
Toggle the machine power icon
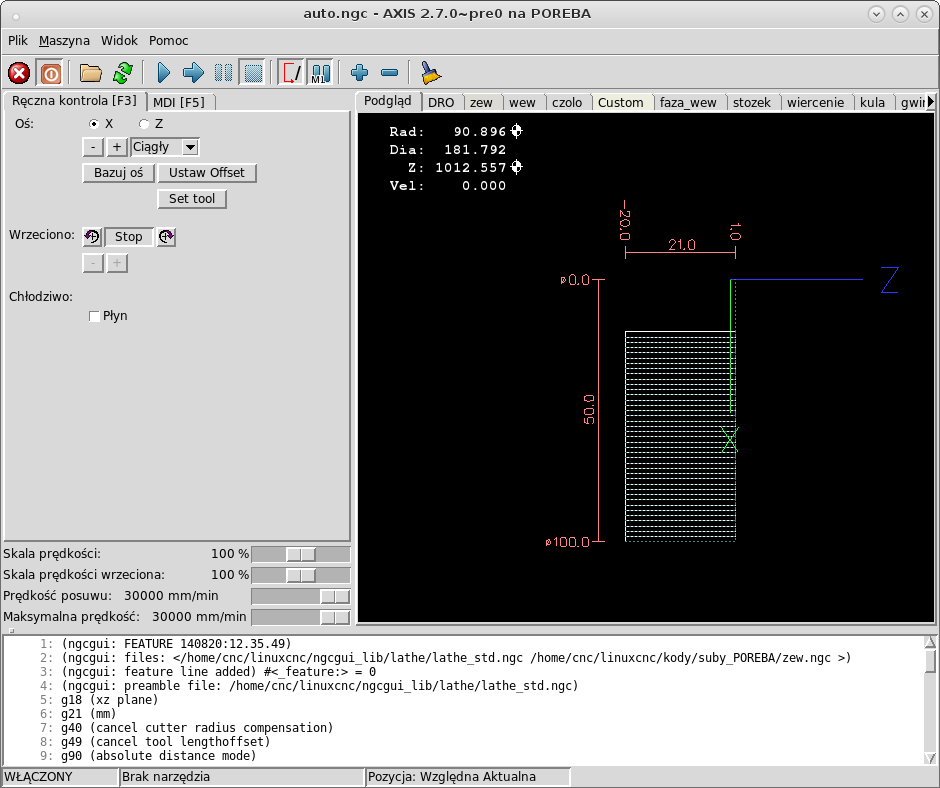click(50, 73)
